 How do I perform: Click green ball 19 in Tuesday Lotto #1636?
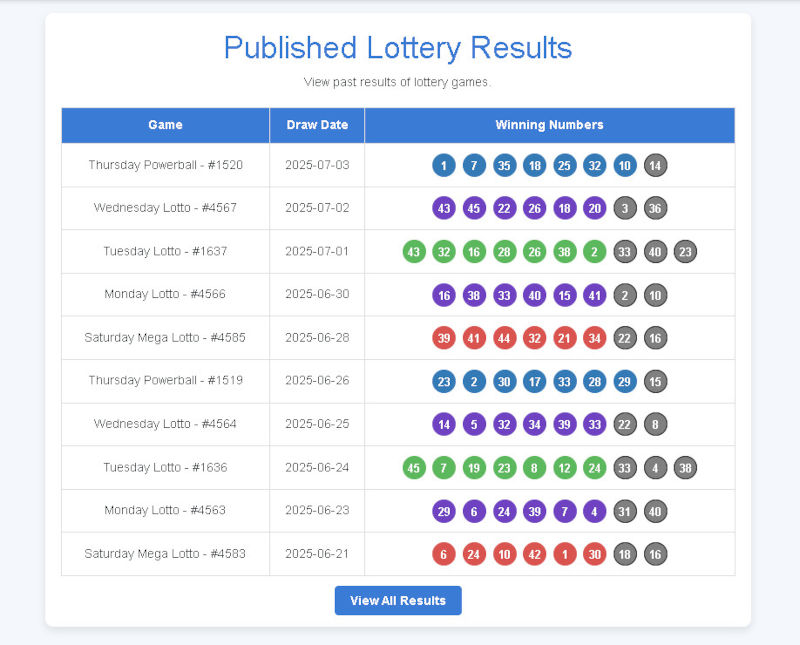[x=474, y=467]
